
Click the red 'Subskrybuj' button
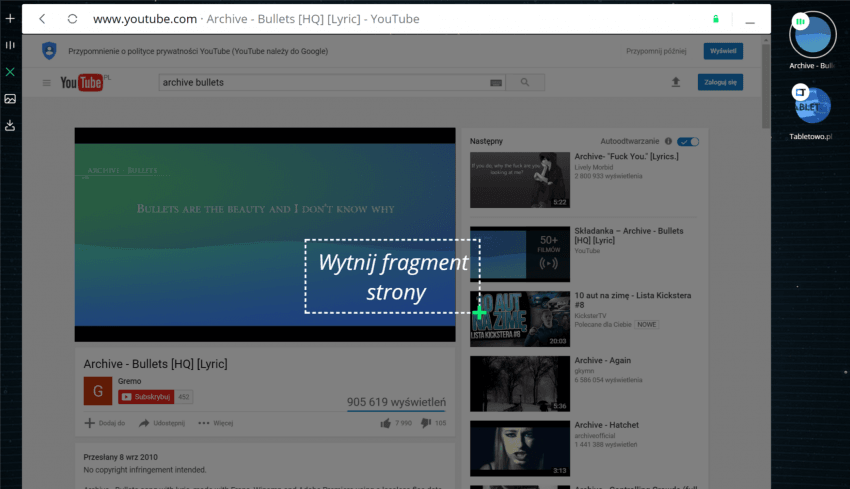coord(146,397)
